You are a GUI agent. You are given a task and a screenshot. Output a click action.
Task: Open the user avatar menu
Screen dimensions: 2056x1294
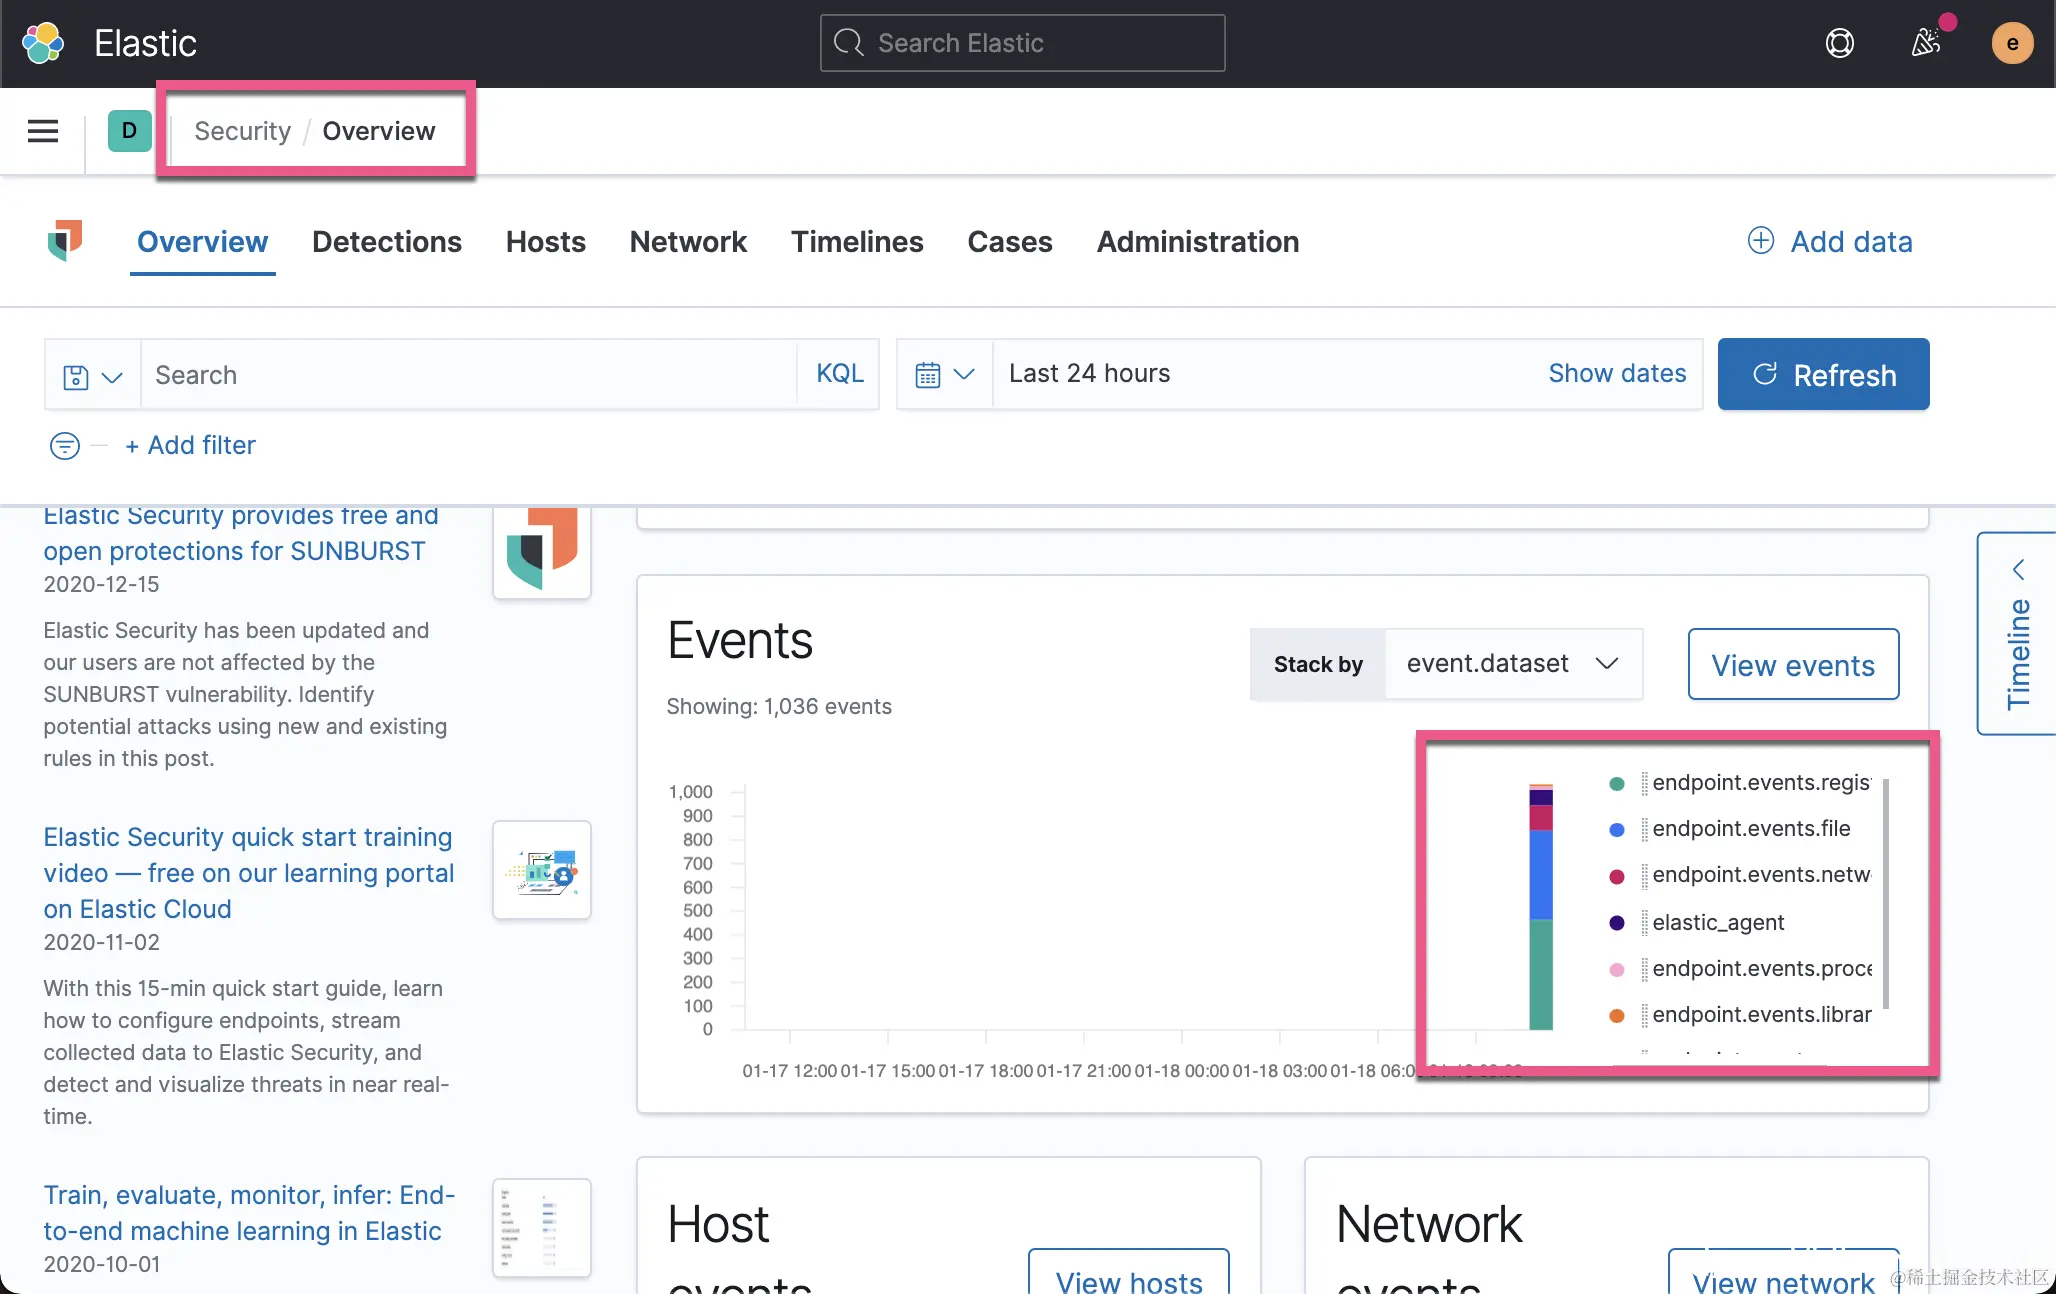coord(2011,43)
